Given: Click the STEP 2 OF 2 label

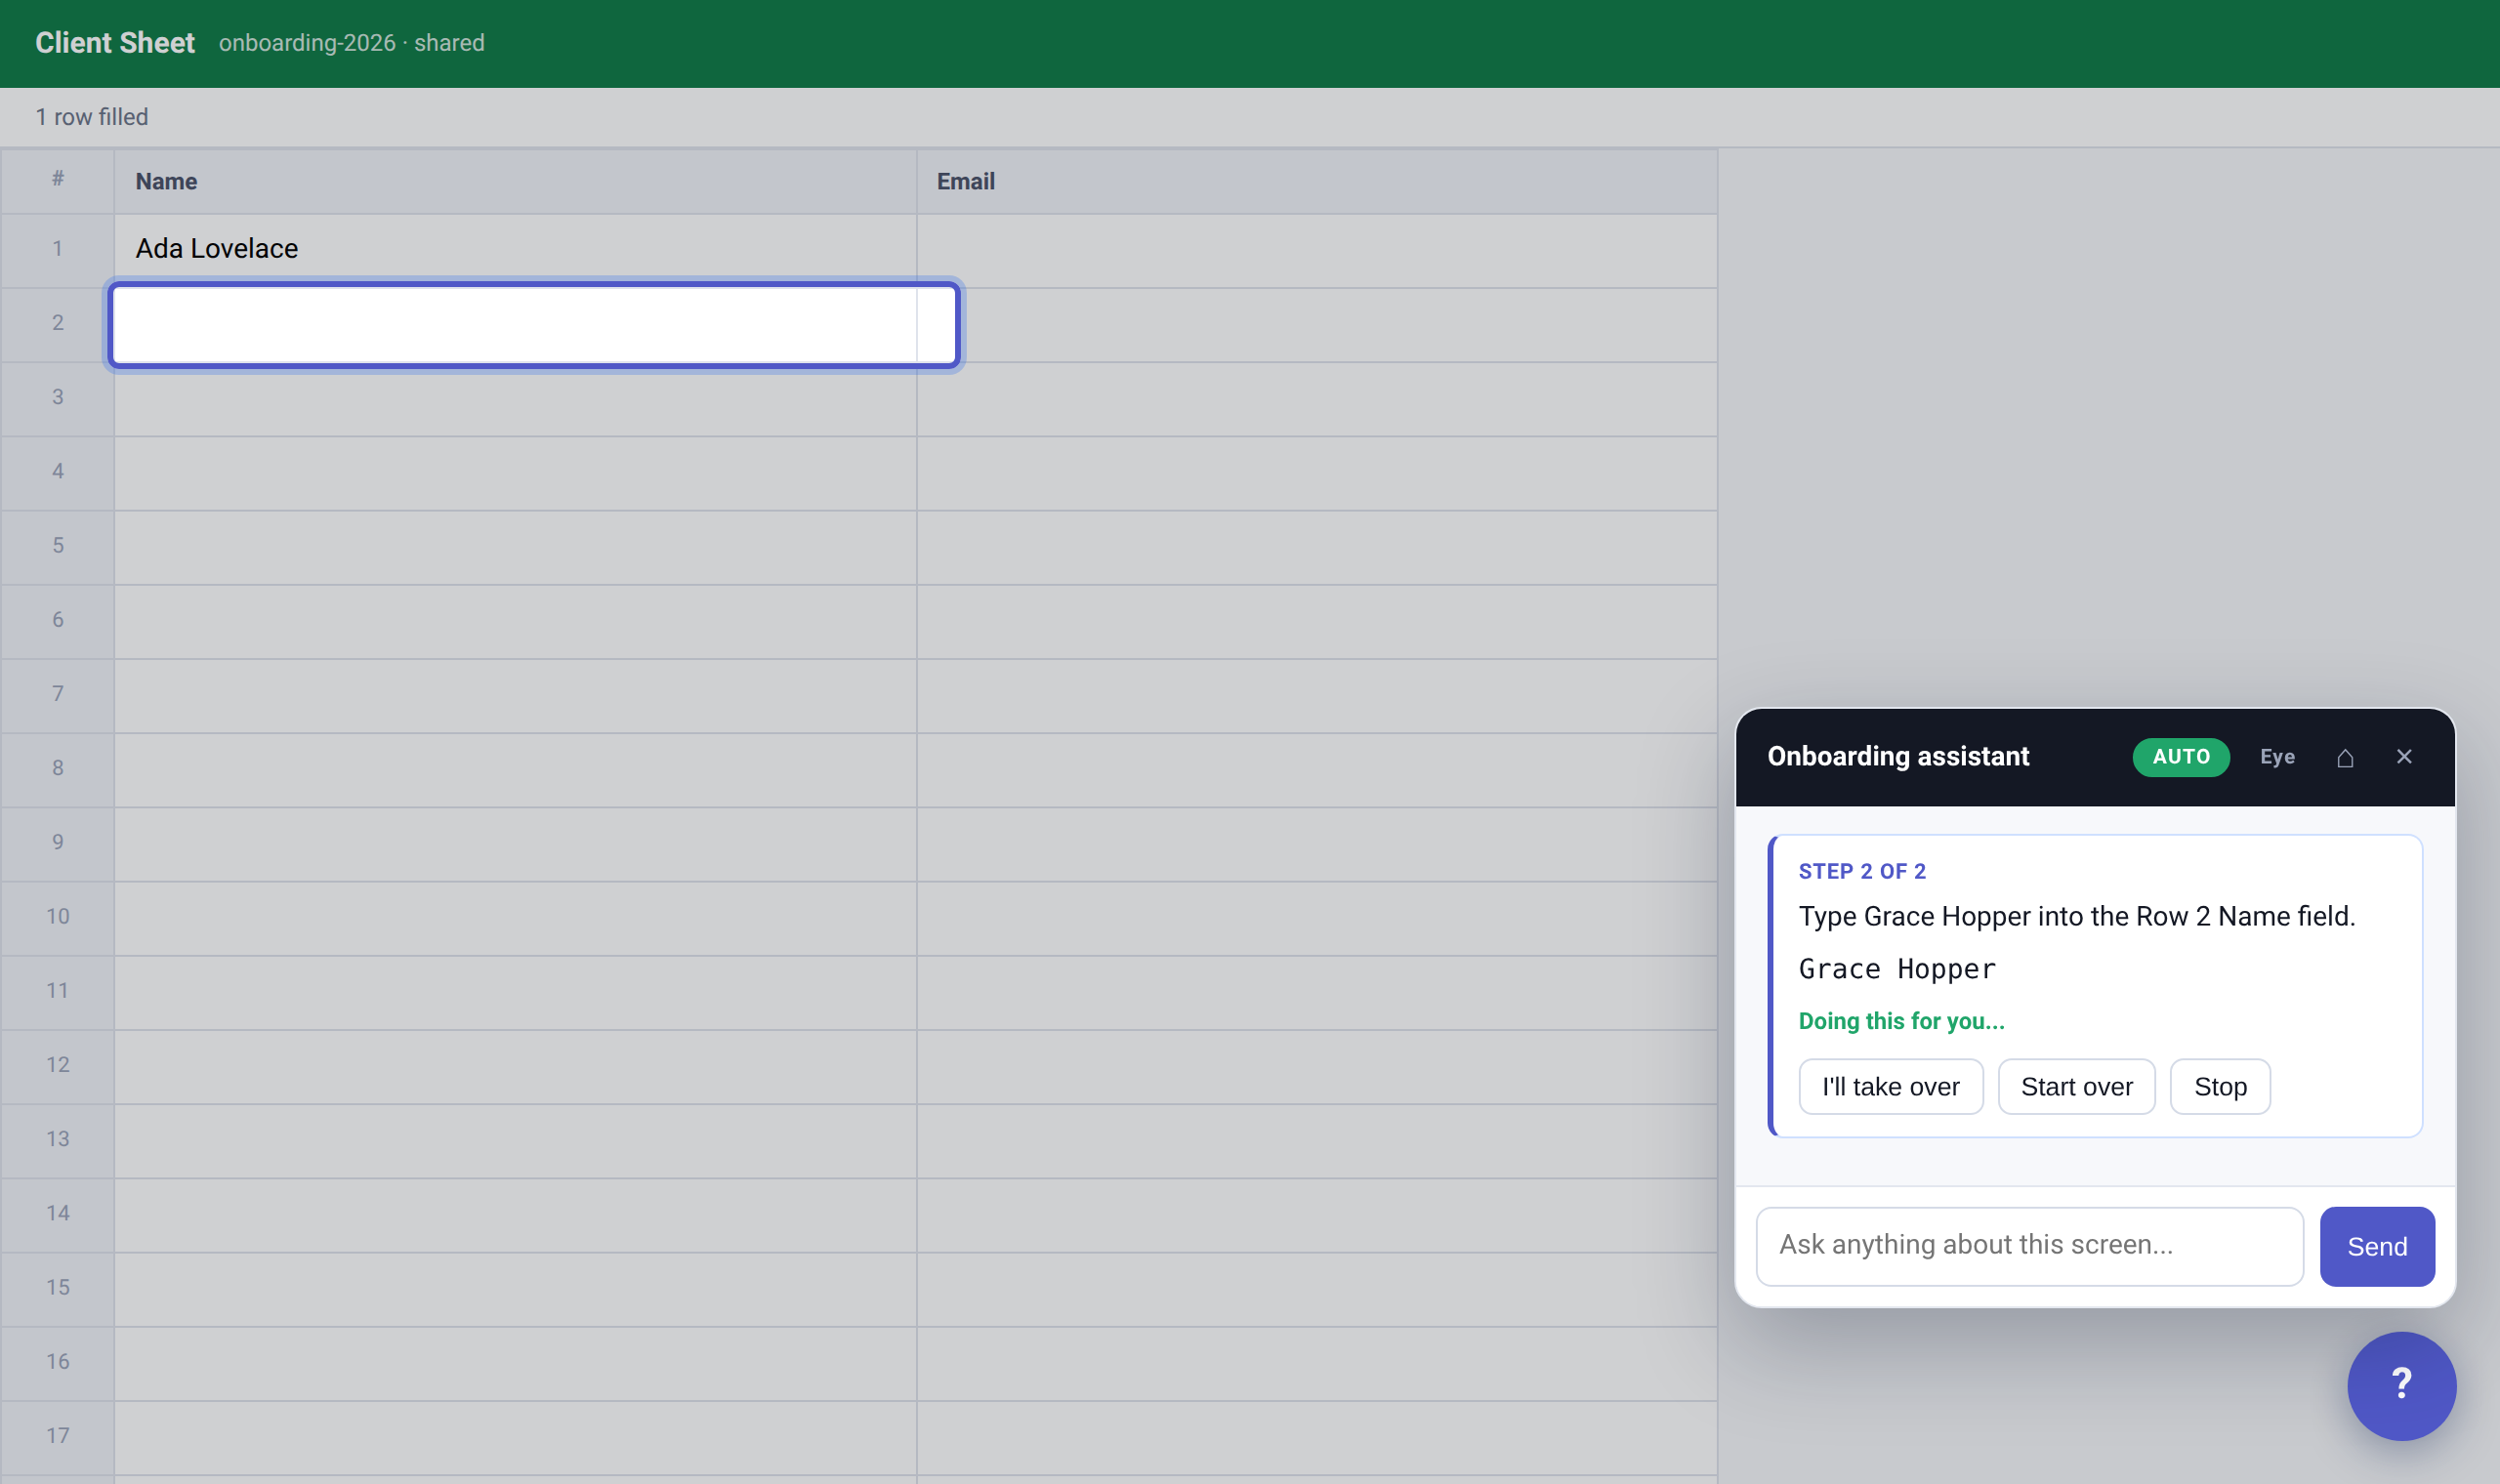Looking at the screenshot, I should pos(1861,871).
